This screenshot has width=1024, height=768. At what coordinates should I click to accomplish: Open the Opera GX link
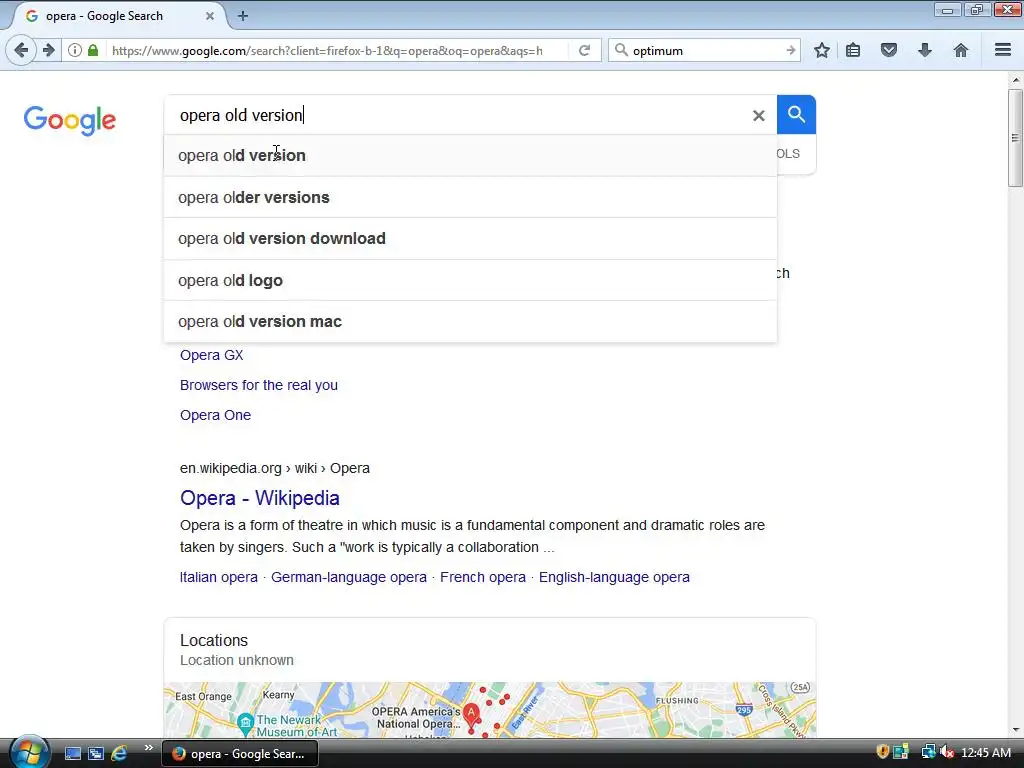[x=212, y=355]
